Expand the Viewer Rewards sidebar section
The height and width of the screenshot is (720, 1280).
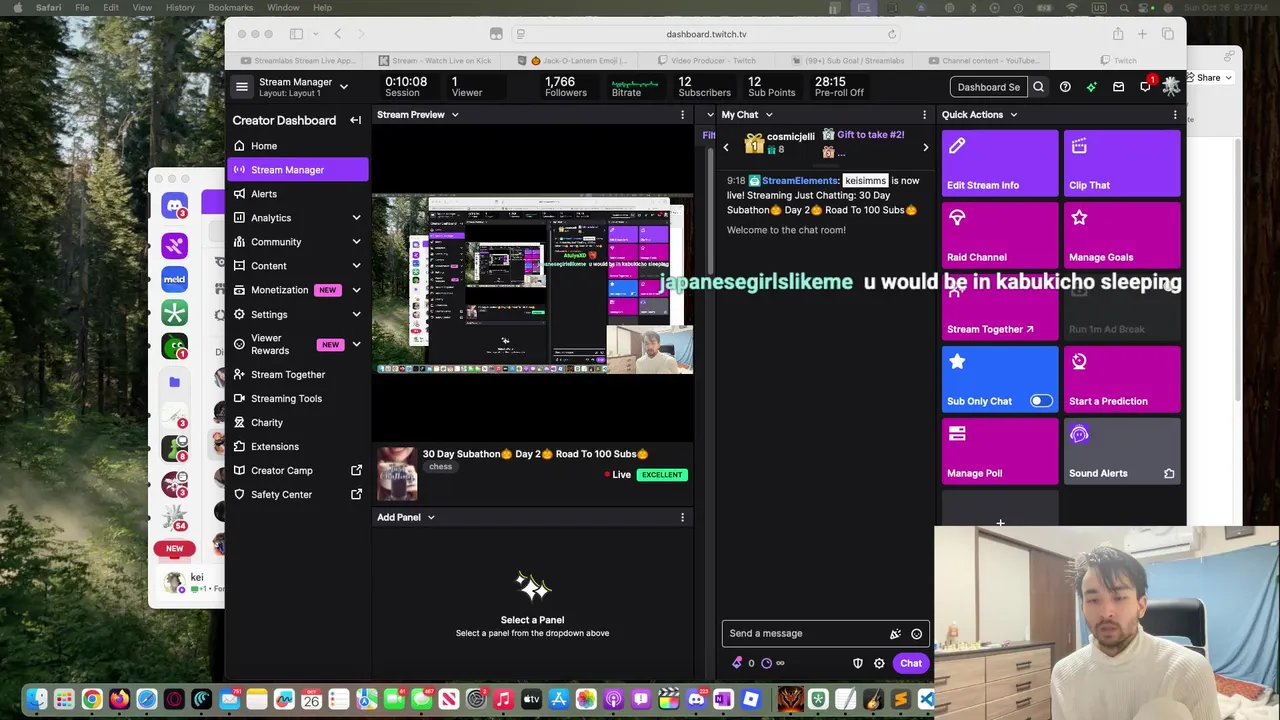click(356, 345)
